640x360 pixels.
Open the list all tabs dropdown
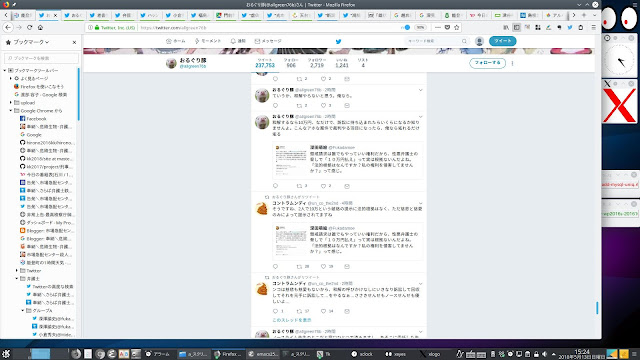(x=594, y=15)
